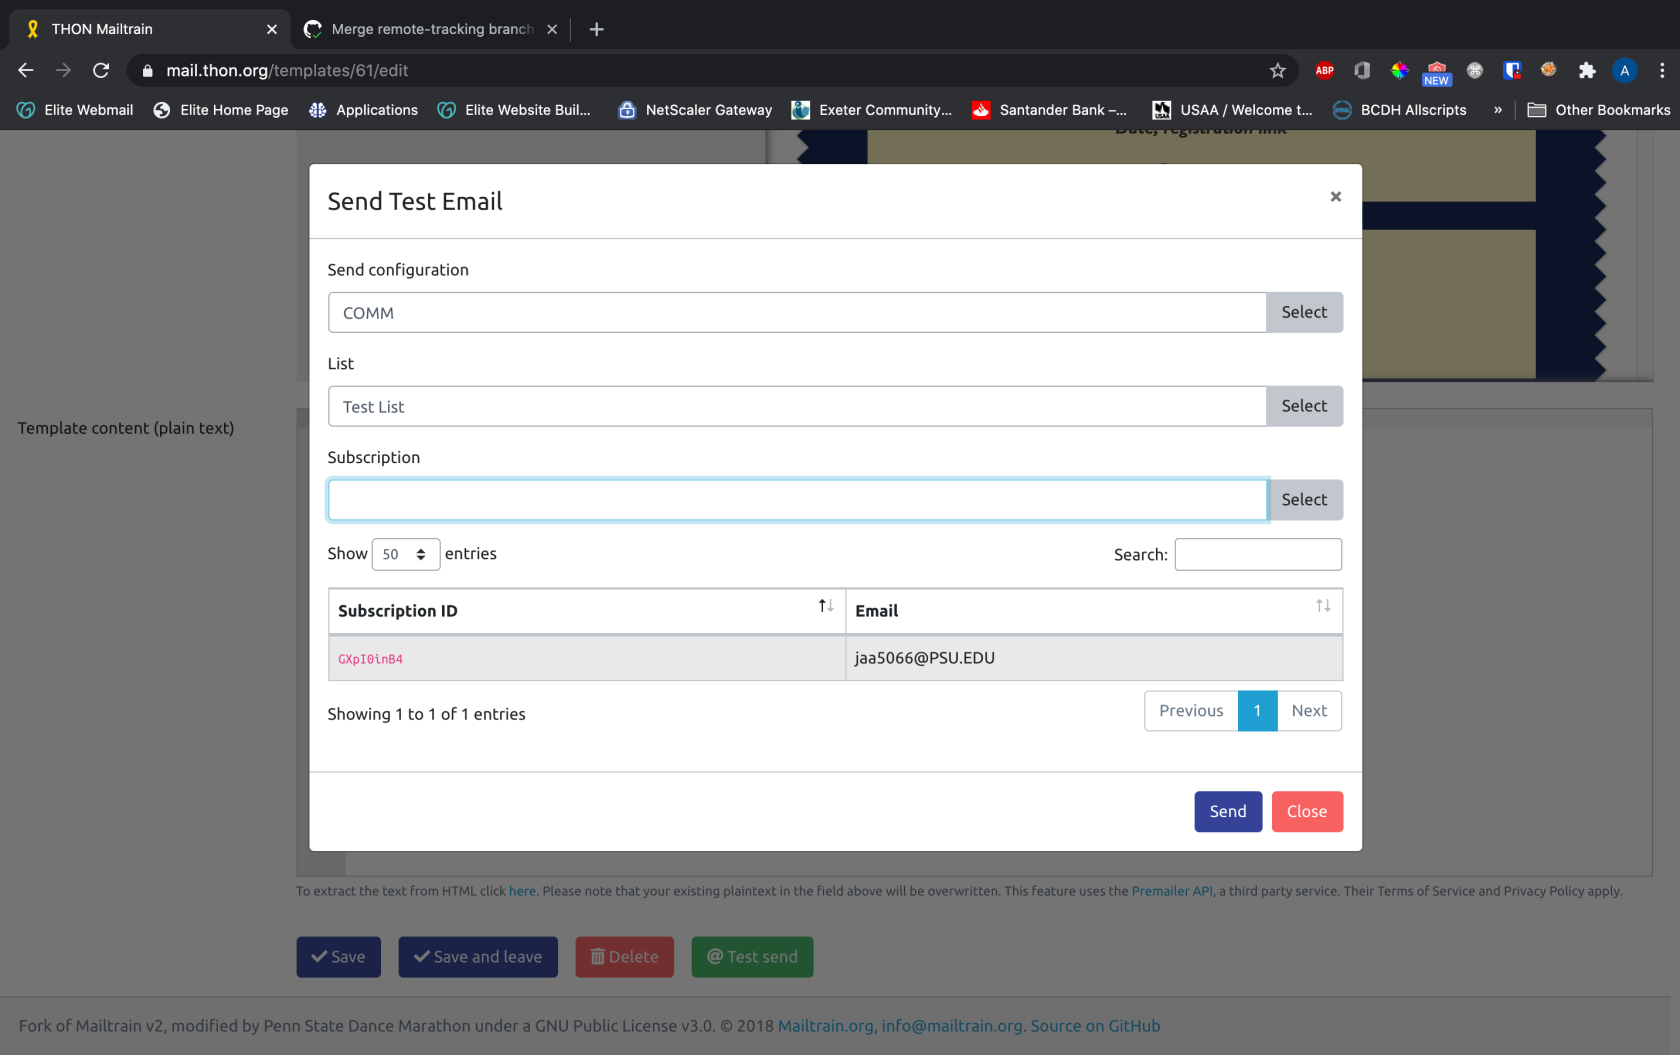
Task: Open the NetScaler Gateway bookmark
Action: click(x=696, y=110)
